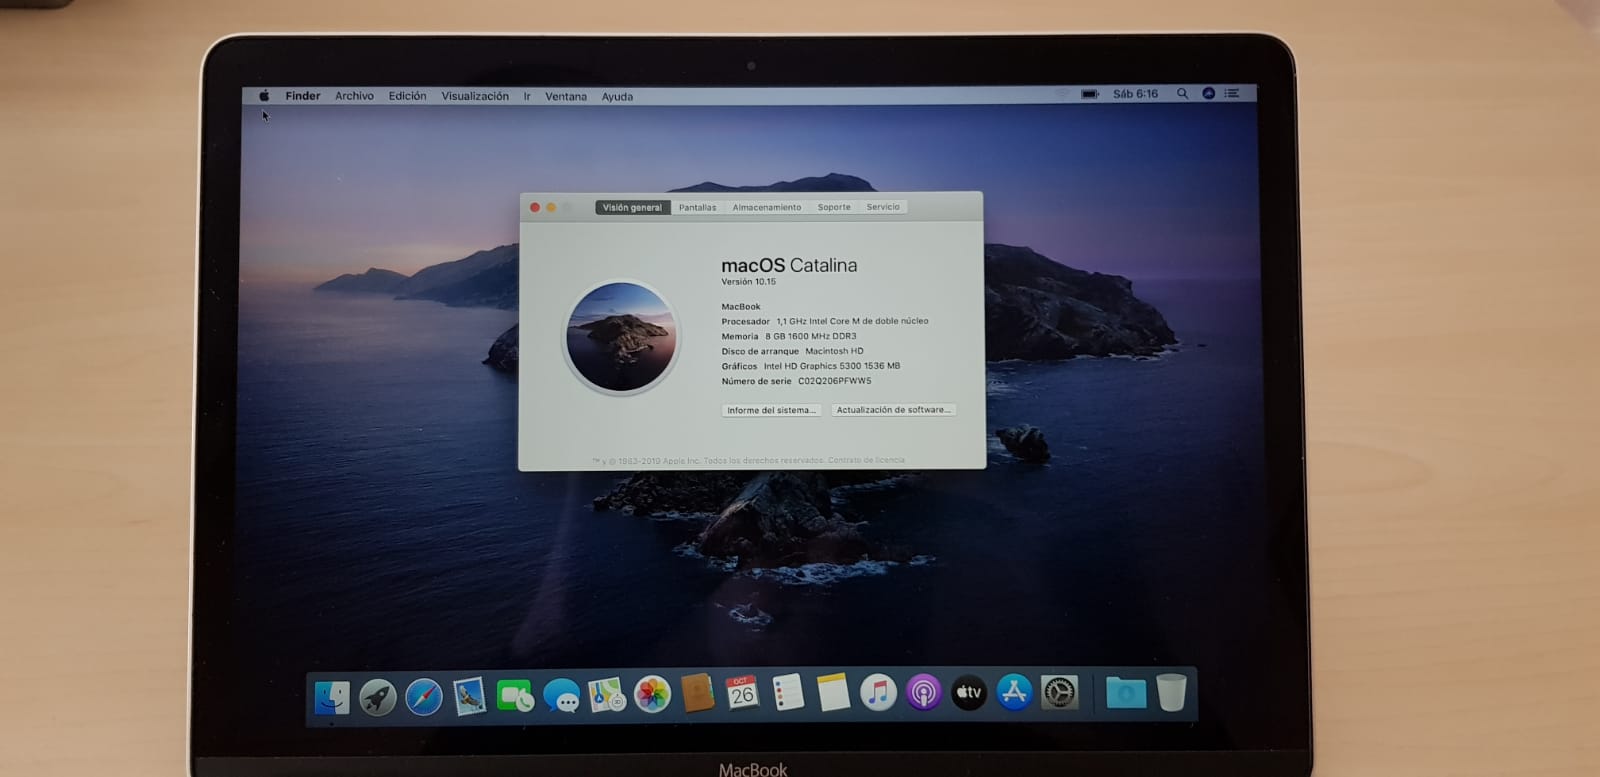This screenshot has width=1600, height=777.
Task: Click serial number C02Q206PFWW5
Action: pyautogui.click(x=834, y=381)
